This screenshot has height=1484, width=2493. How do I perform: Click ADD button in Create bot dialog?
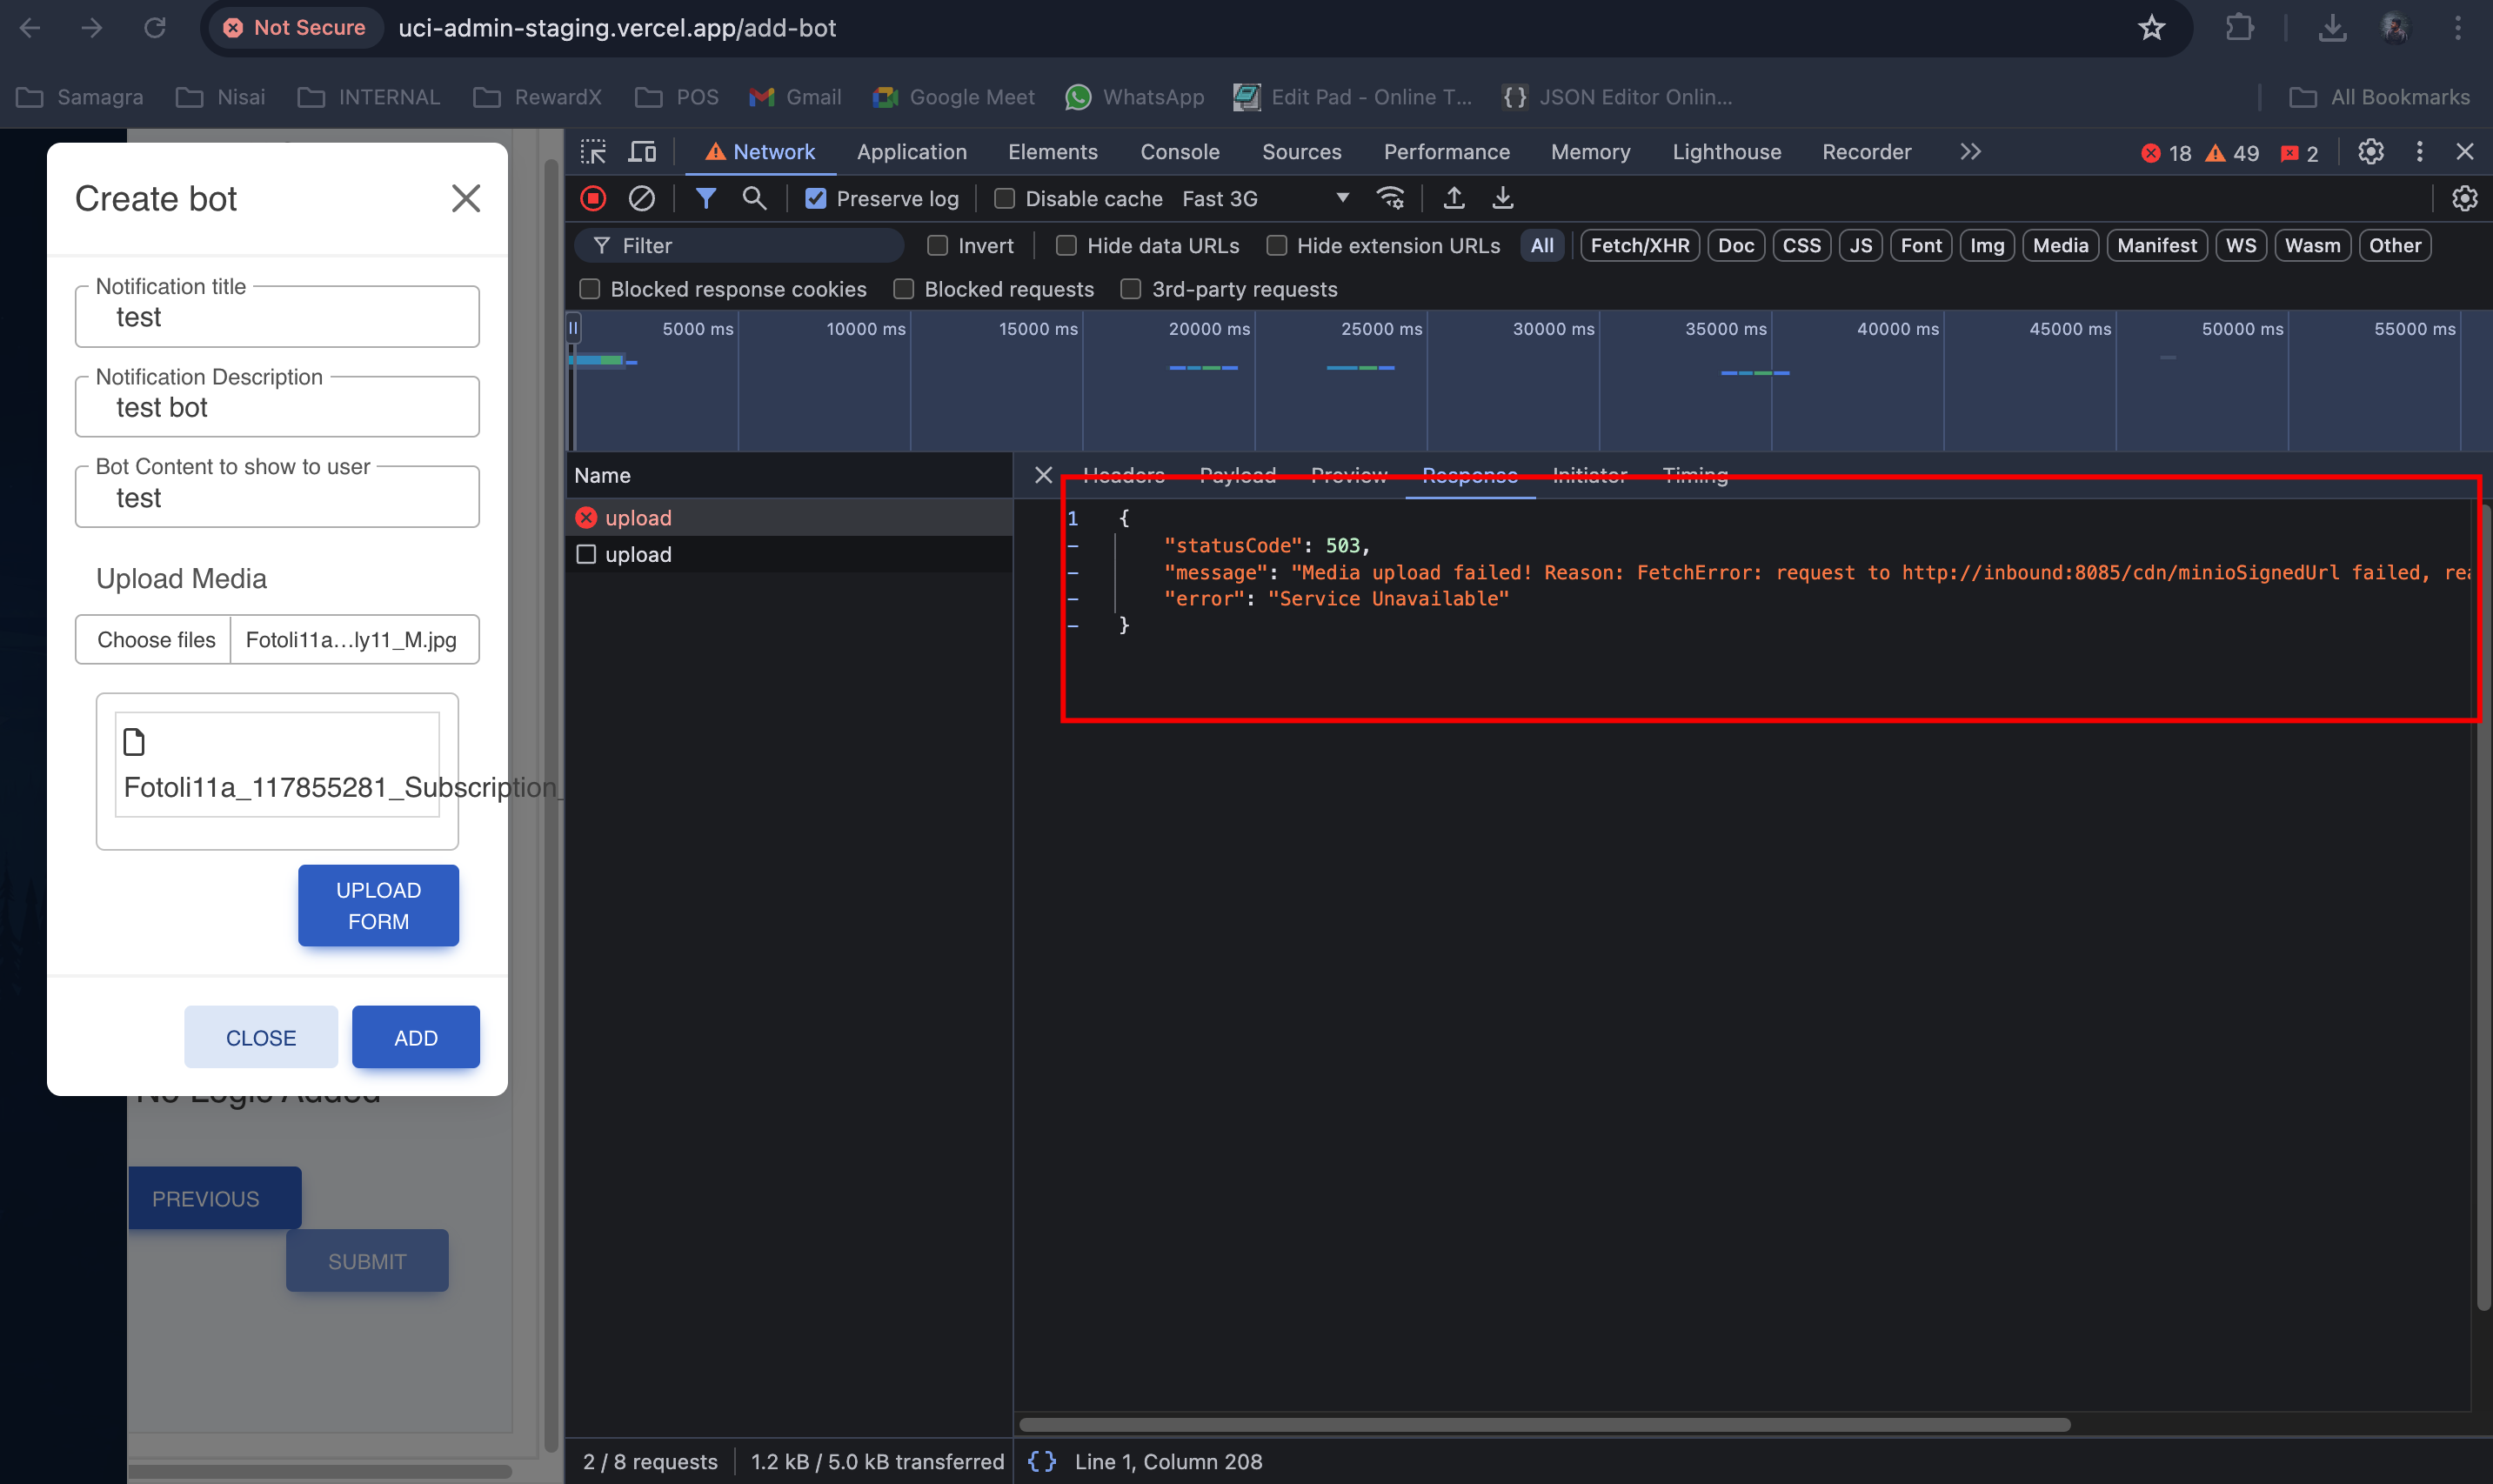tap(417, 1037)
